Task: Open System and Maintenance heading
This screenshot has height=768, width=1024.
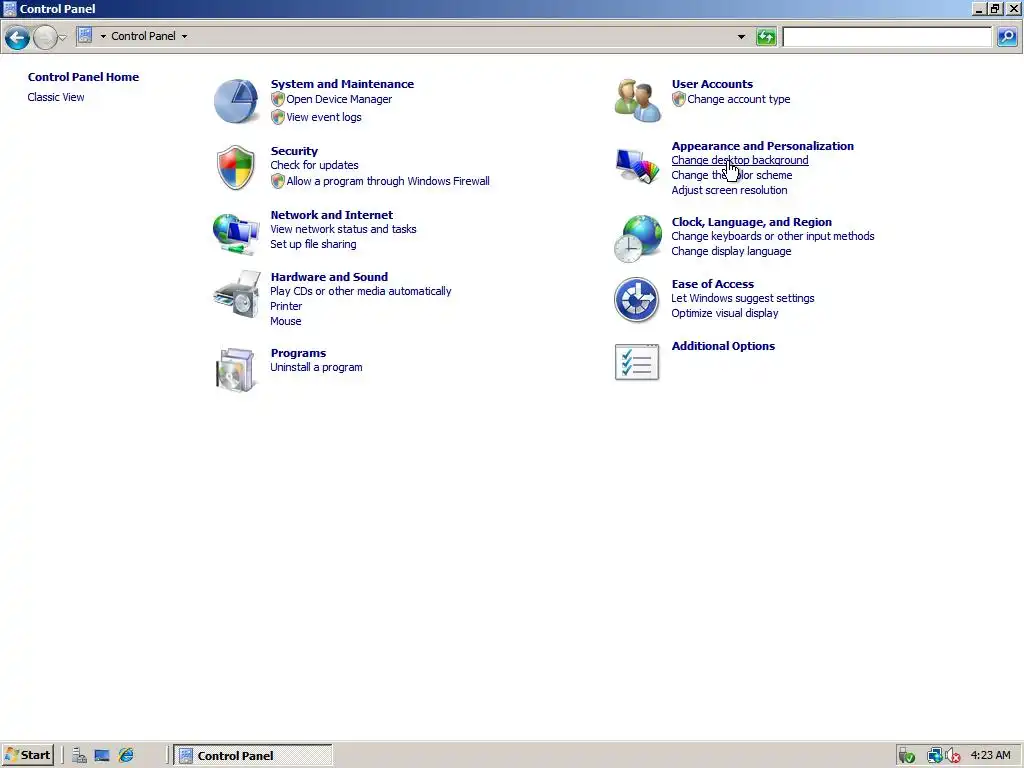Action: (342, 84)
